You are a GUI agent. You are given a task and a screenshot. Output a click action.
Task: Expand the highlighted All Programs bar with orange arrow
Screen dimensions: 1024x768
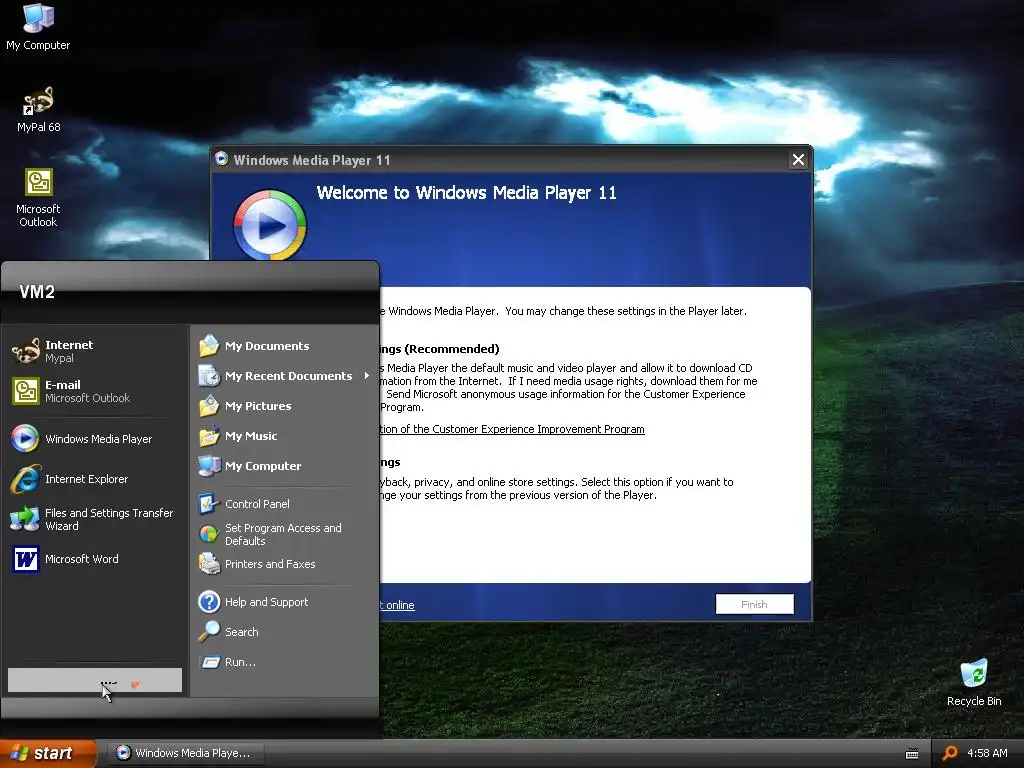pyautogui.click(x=95, y=680)
